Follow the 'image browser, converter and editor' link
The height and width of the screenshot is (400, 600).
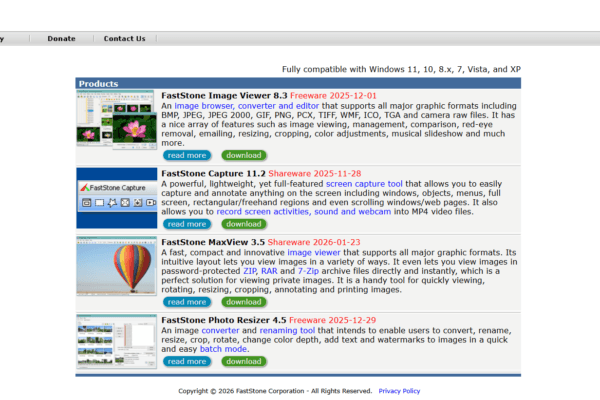246,106
